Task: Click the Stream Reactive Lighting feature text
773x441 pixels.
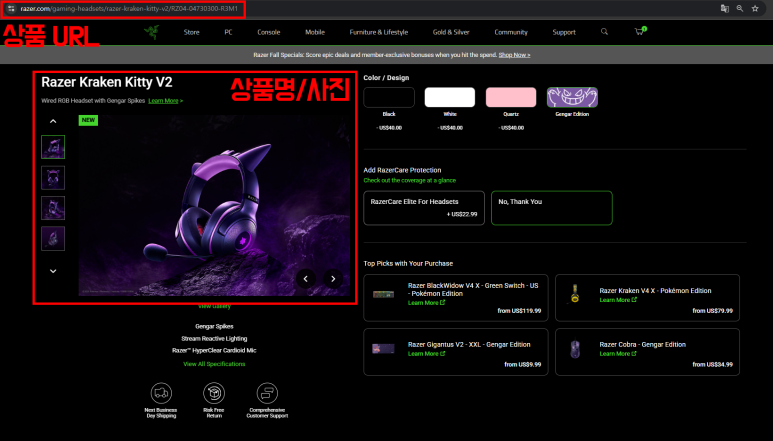Action: [x=214, y=339]
